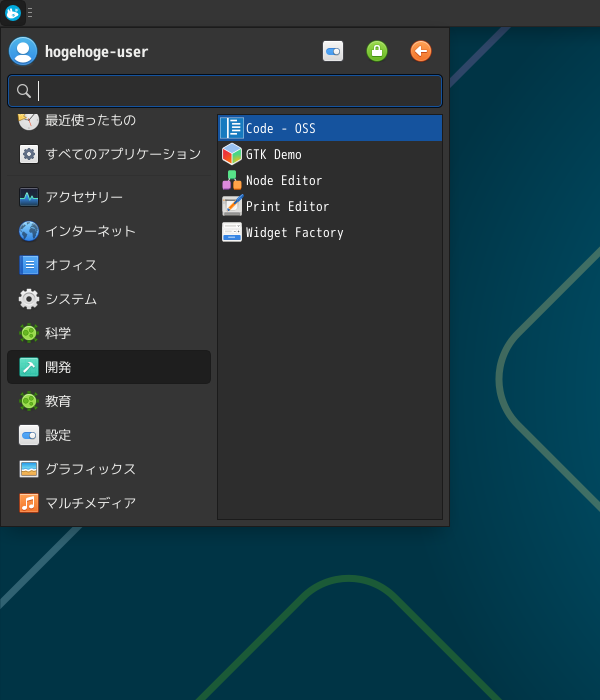Click the green lock screen icon
The height and width of the screenshot is (700, 600).
(x=377, y=51)
